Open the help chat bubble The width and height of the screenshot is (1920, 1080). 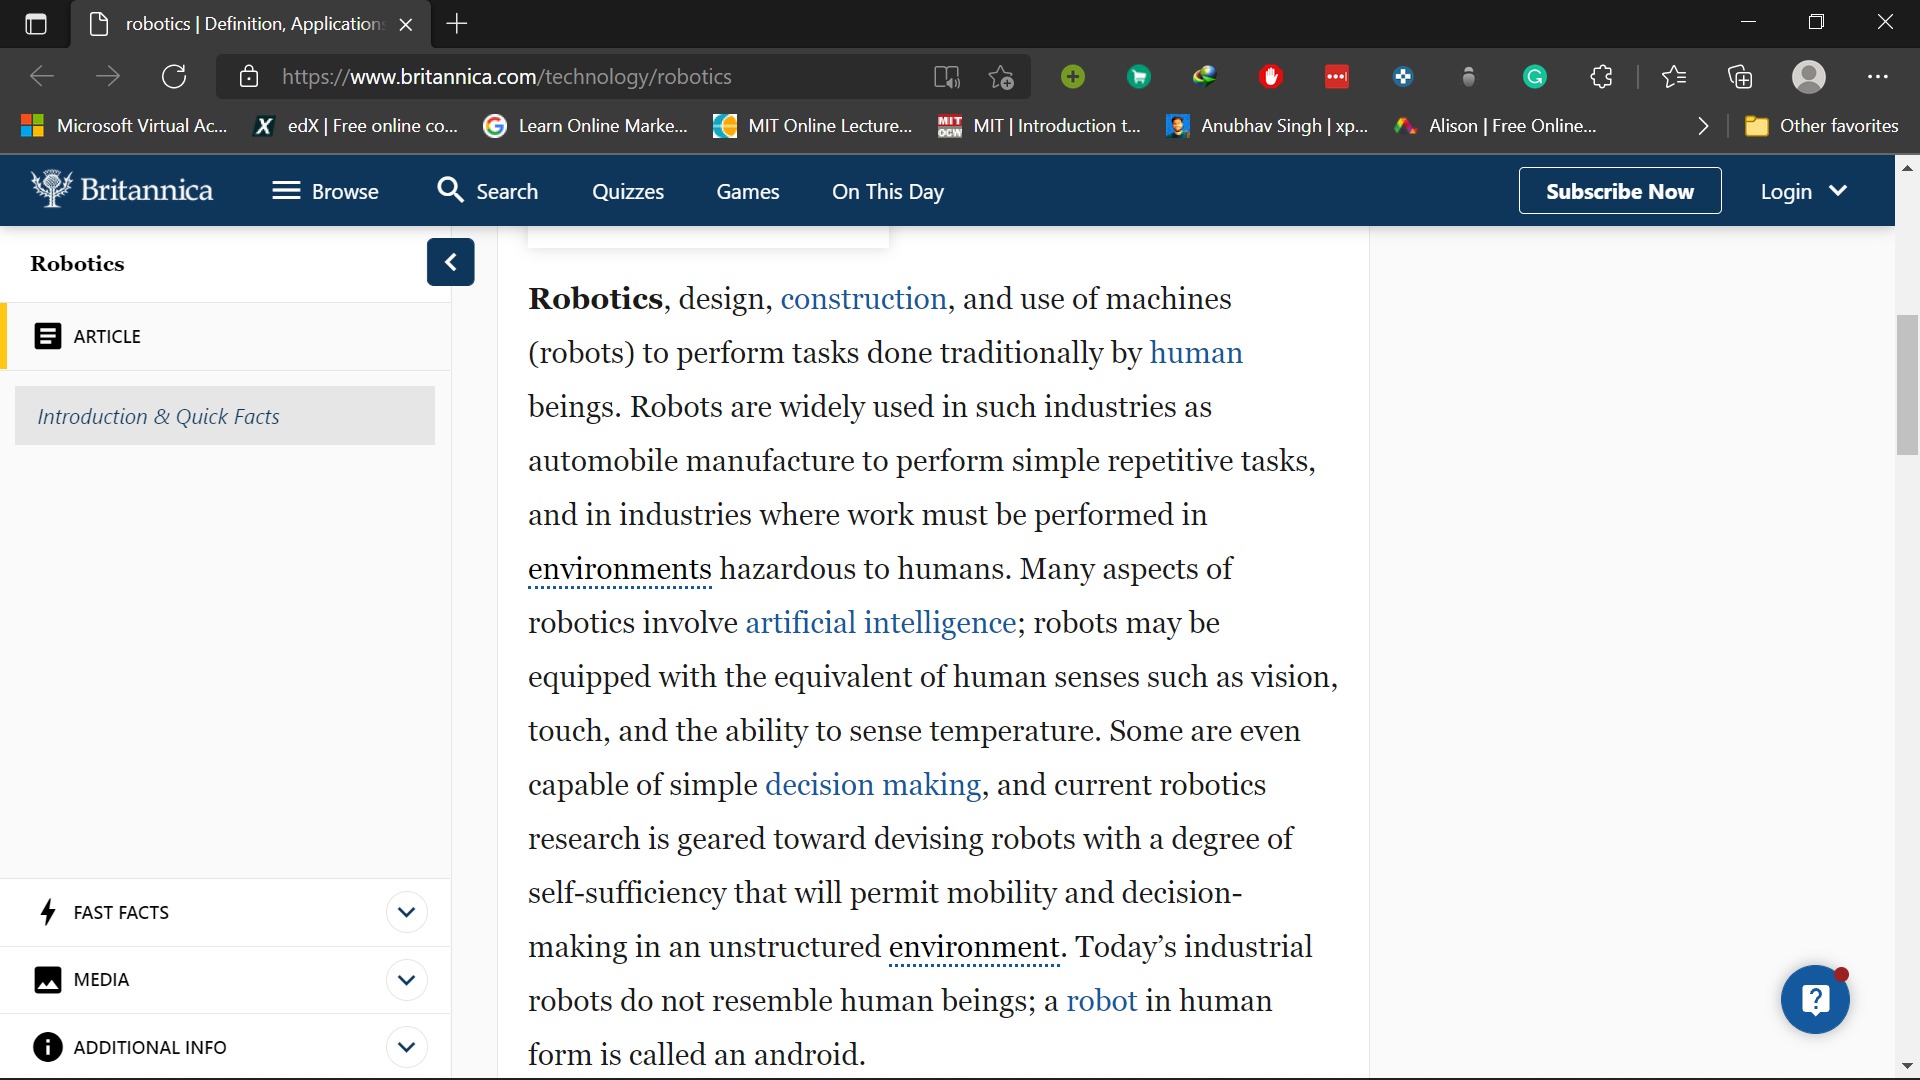1814,999
